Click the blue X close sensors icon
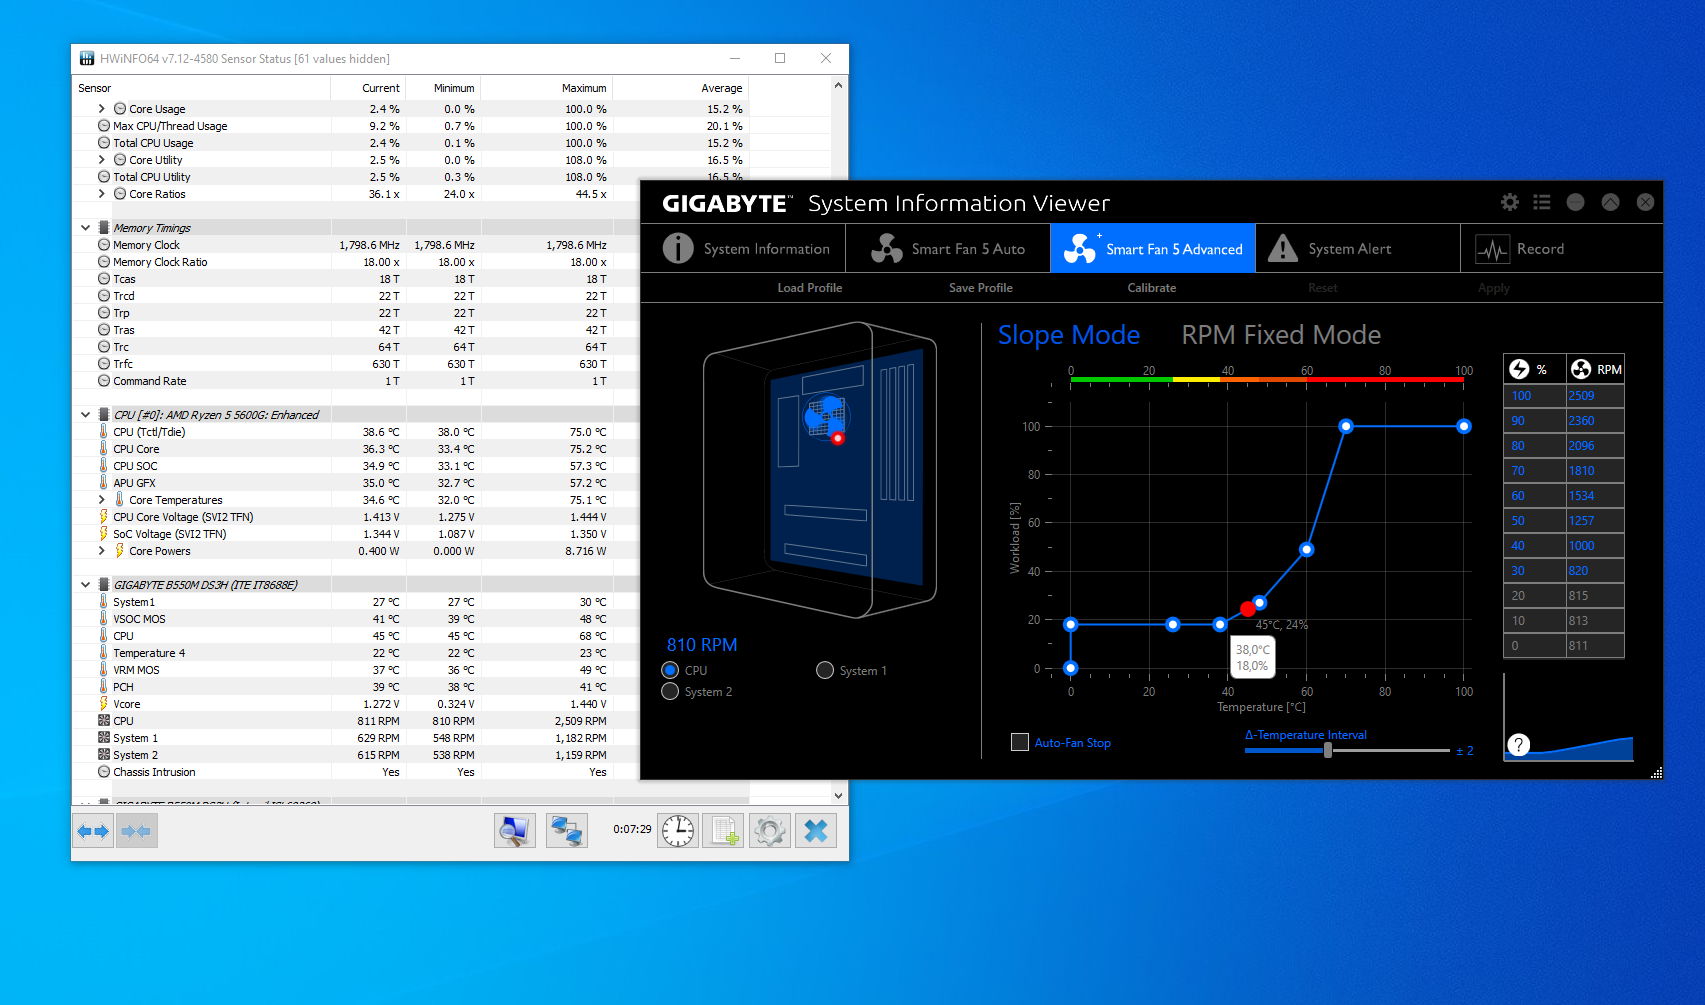The image size is (1705, 1005). 816,831
